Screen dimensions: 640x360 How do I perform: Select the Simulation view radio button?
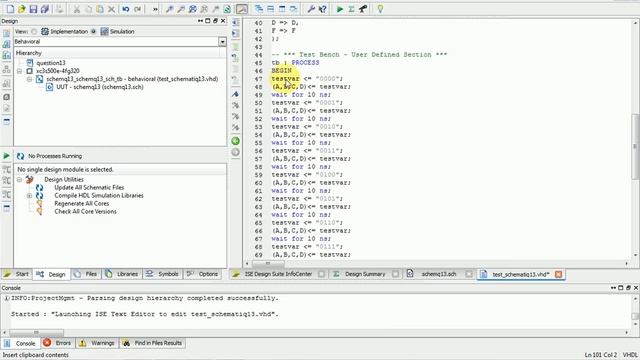[x=93, y=31]
